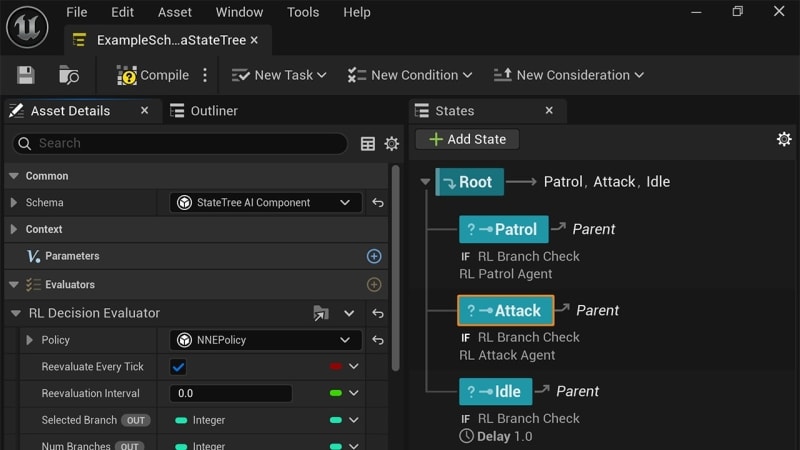
Task: Open the New Condition dropdown
Action: click(410, 75)
